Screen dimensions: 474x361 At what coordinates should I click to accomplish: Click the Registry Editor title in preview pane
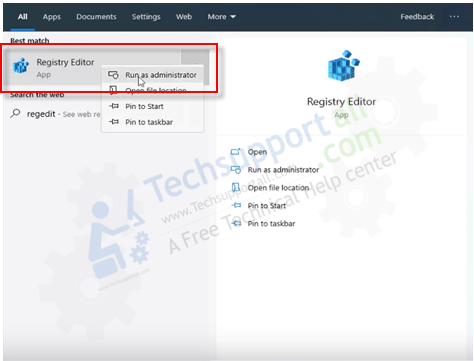pyautogui.click(x=341, y=102)
